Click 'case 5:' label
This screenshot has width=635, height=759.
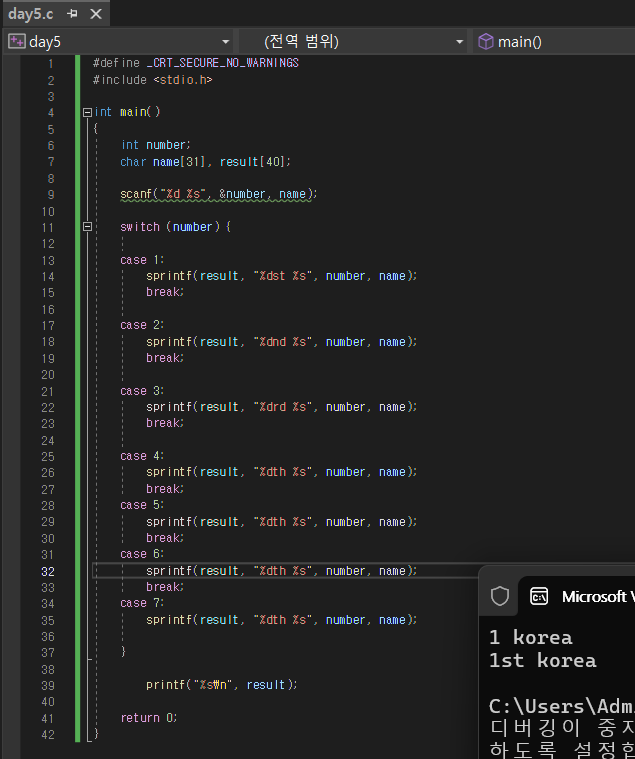click(142, 505)
